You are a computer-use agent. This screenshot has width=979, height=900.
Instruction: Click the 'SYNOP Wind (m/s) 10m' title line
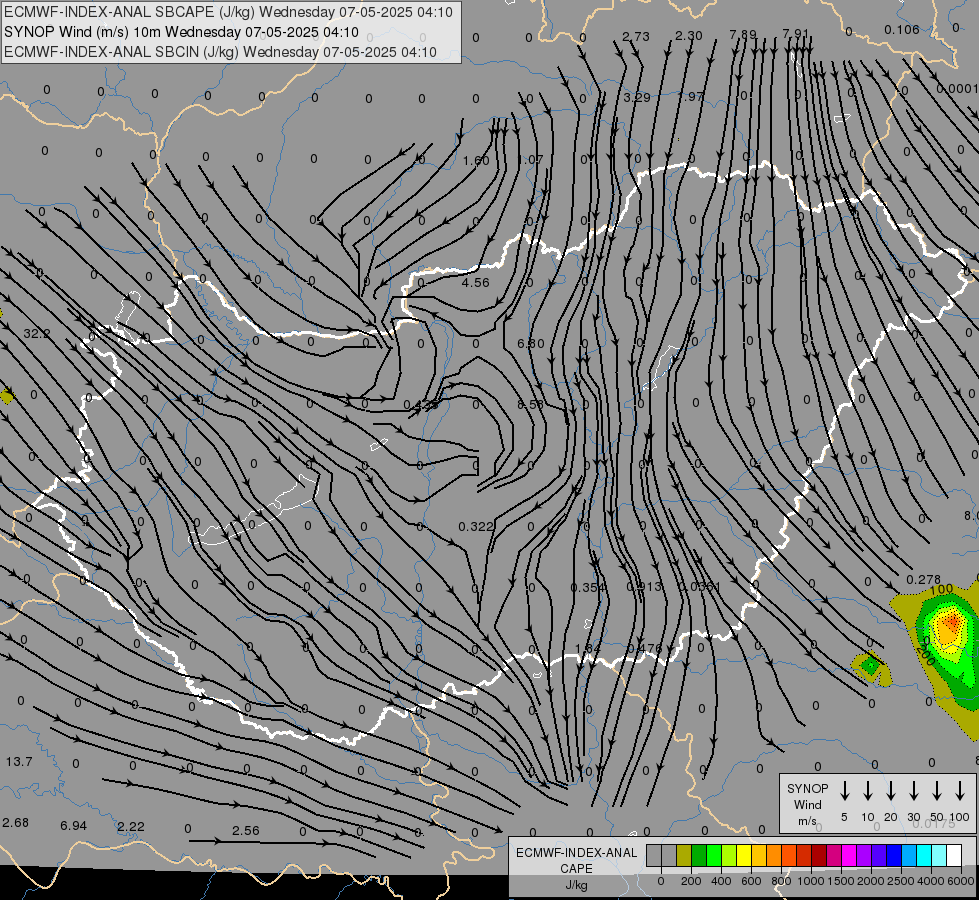(181, 32)
